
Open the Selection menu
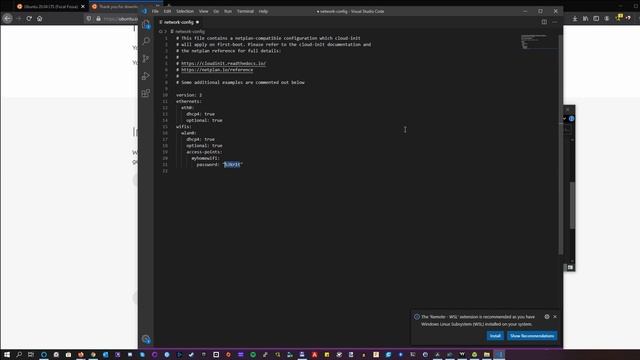(185, 11)
